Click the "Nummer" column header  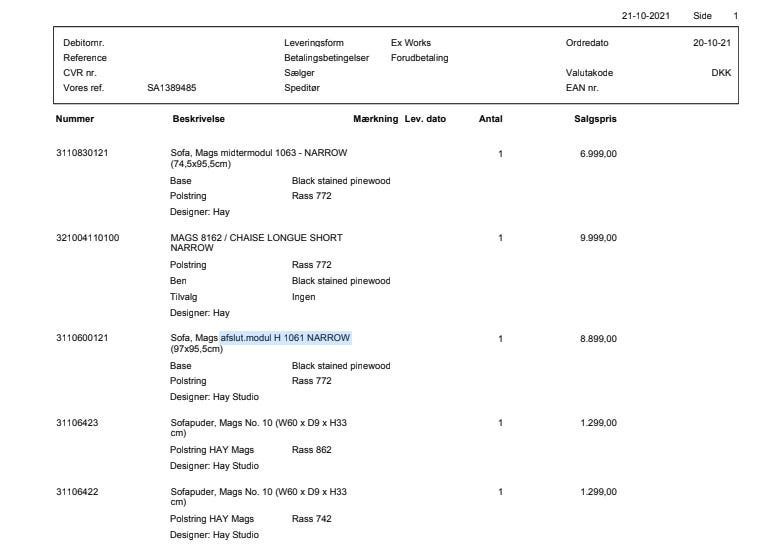click(x=75, y=119)
